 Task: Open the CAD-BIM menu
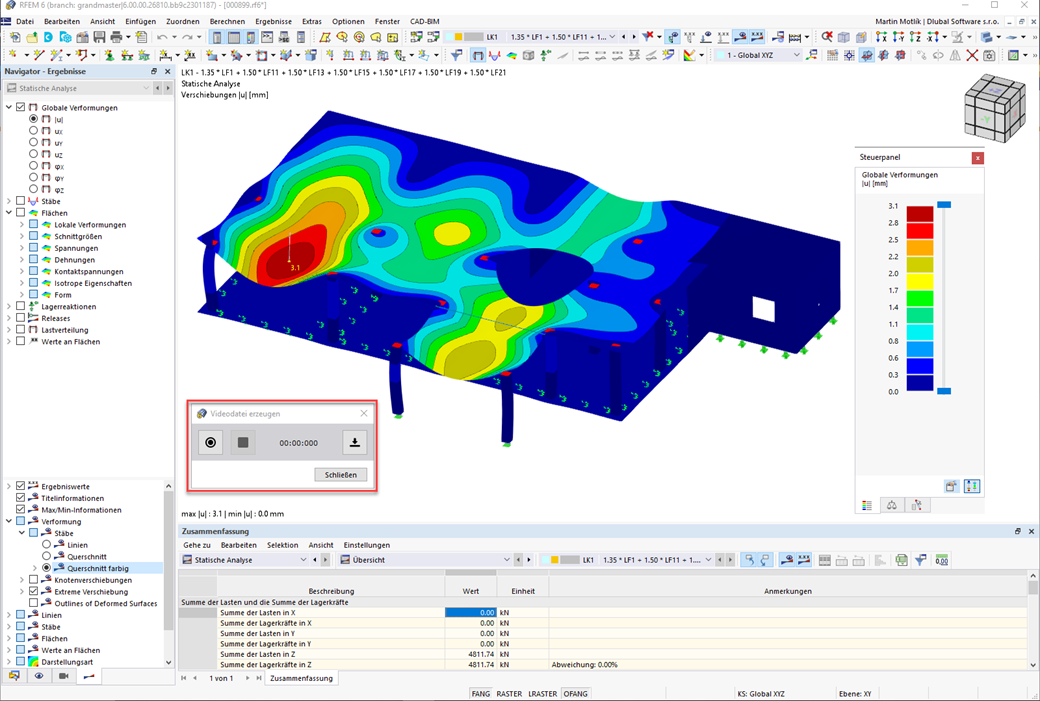424,21
